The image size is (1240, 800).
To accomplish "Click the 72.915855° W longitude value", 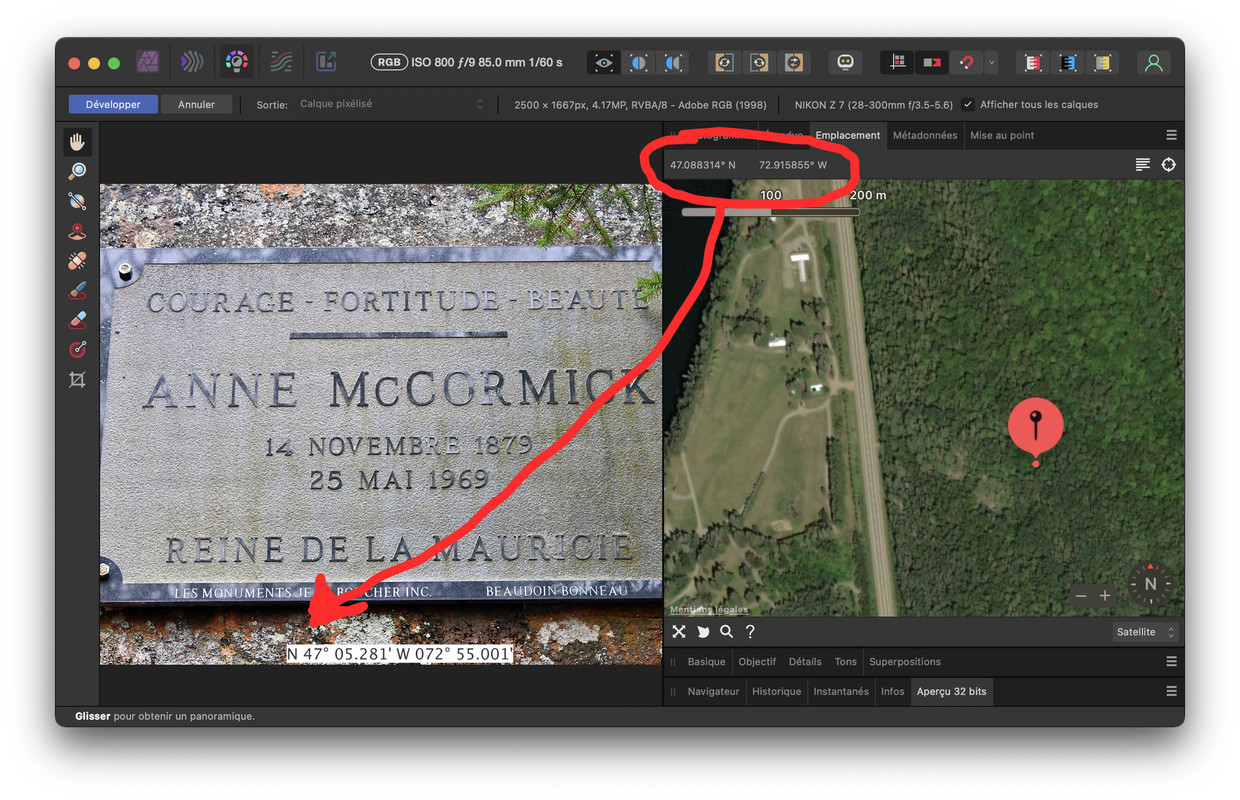I will [x=793, y=165].
